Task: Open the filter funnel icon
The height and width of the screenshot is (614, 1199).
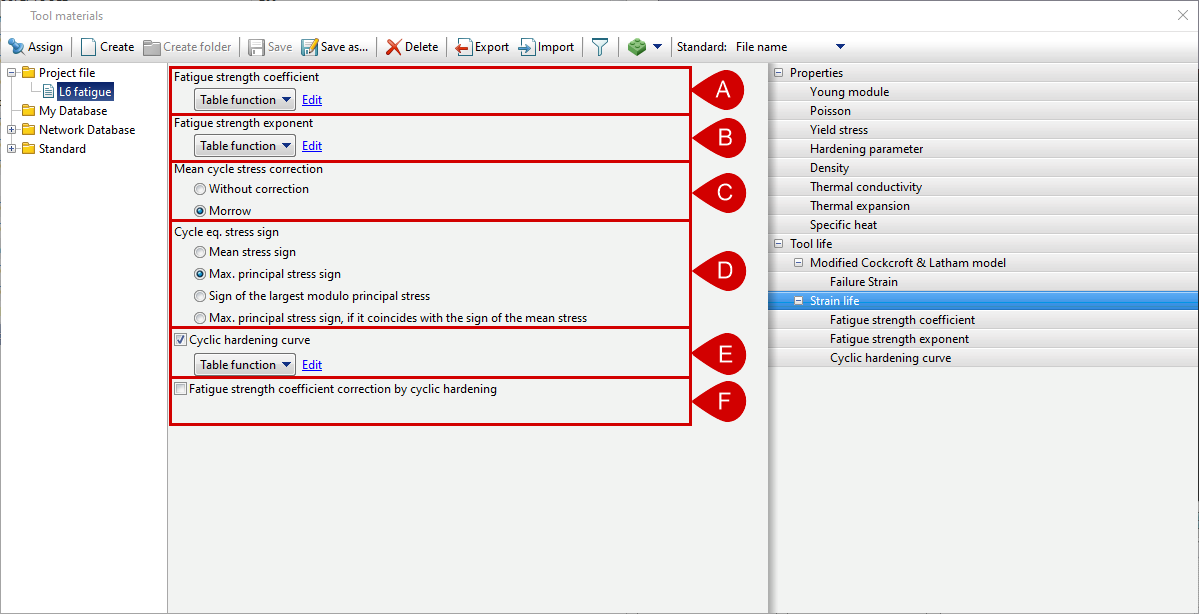Action: 599,46
